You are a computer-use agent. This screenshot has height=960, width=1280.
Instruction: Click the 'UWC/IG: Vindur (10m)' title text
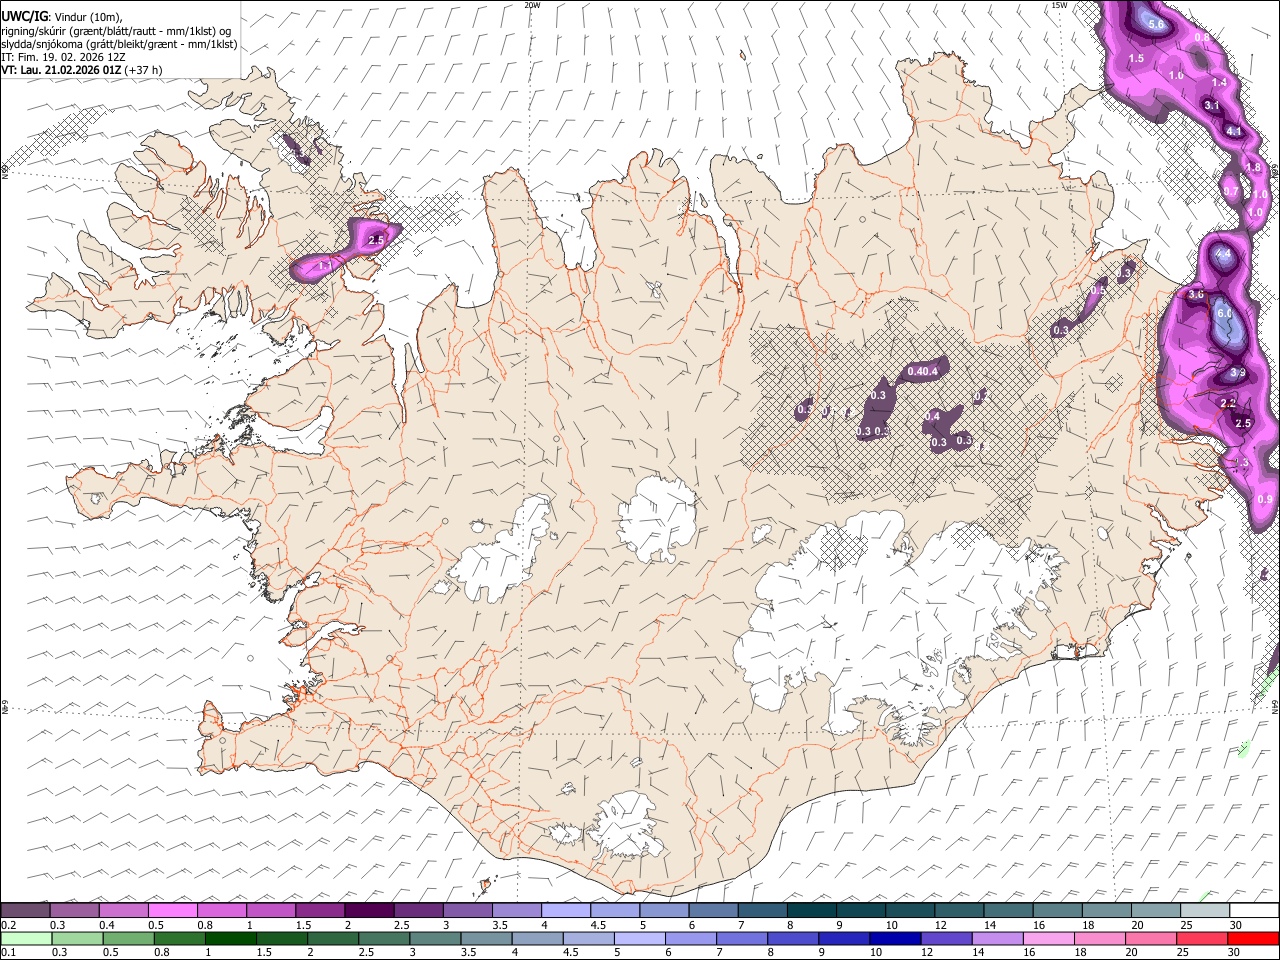tap(62, 18)
